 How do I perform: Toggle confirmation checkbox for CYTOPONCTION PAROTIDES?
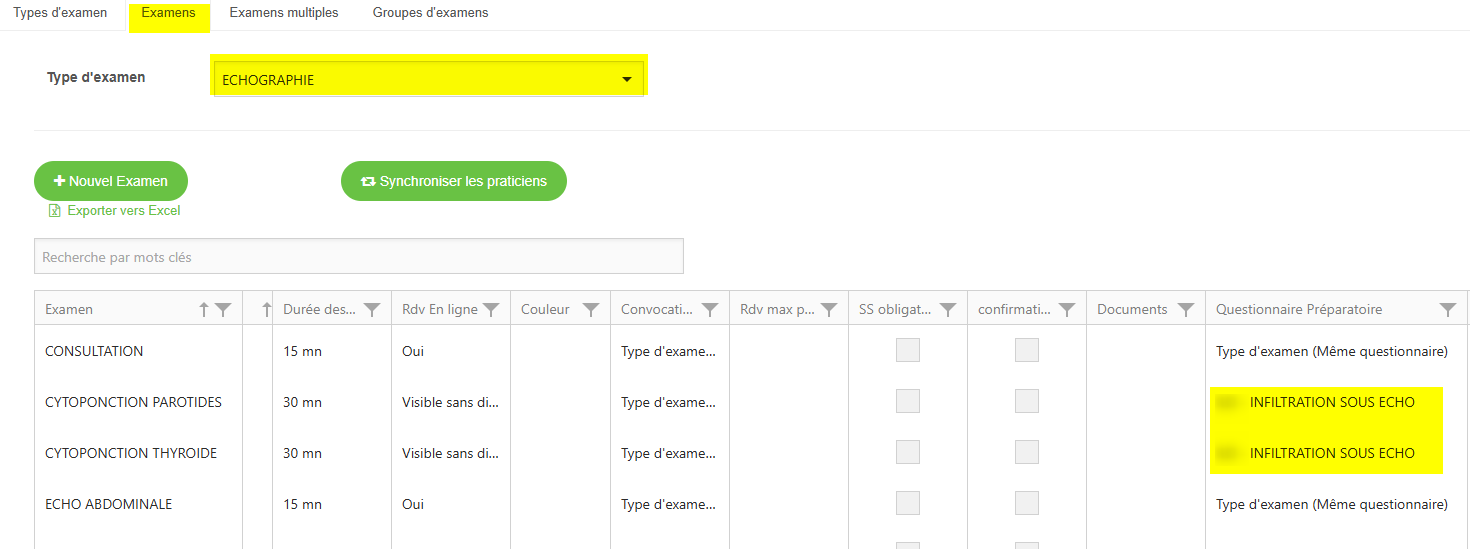coord(1027,401)
